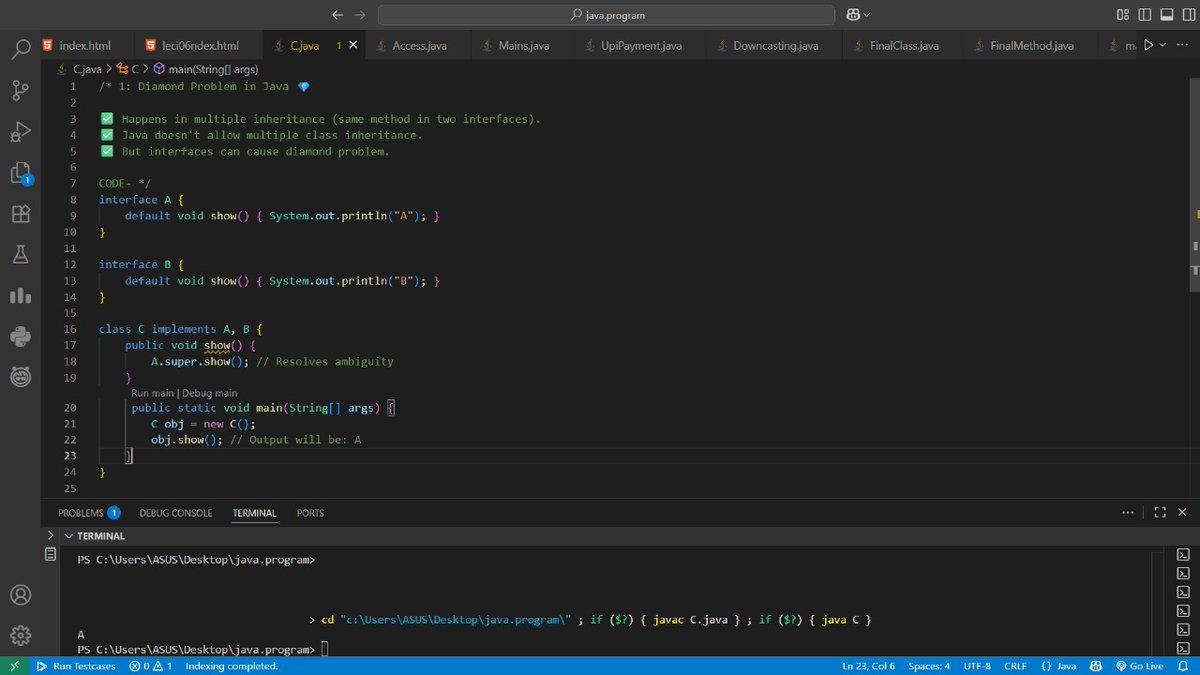1200x675 pixels.
Task: Open the Accounts menu
Action: click(x=21, y=594)
